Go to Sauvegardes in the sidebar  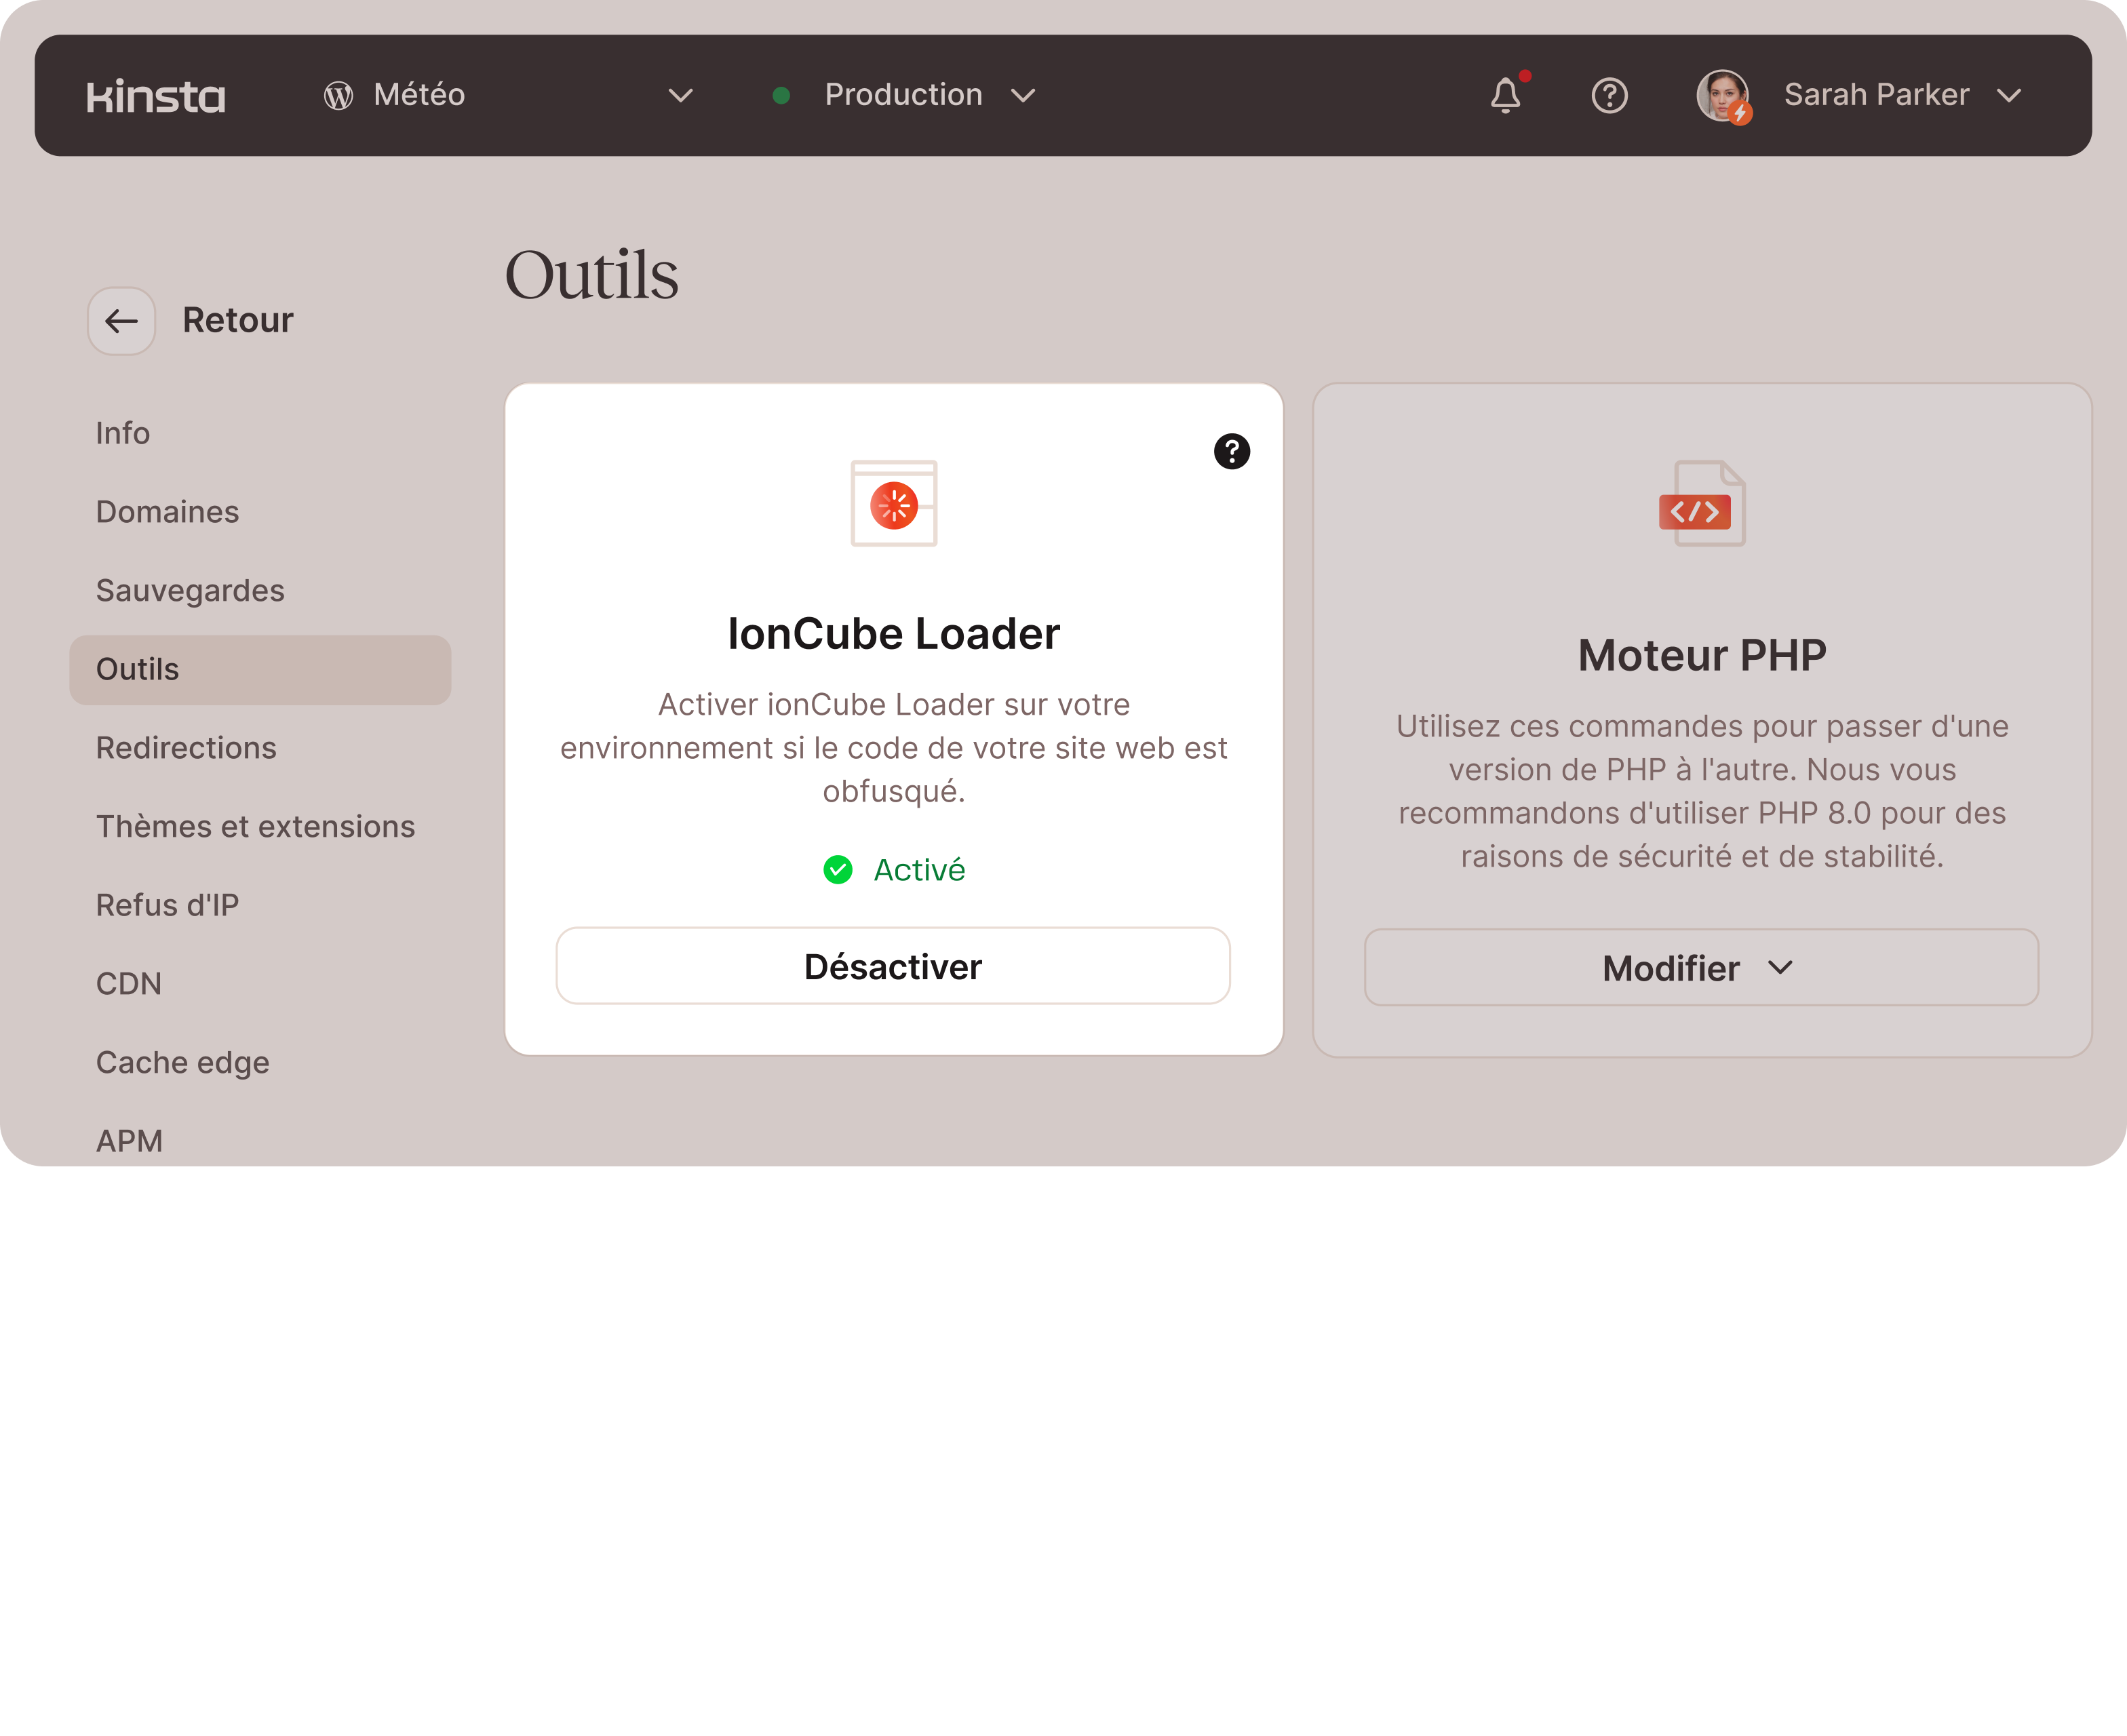(x=190, y=591)
